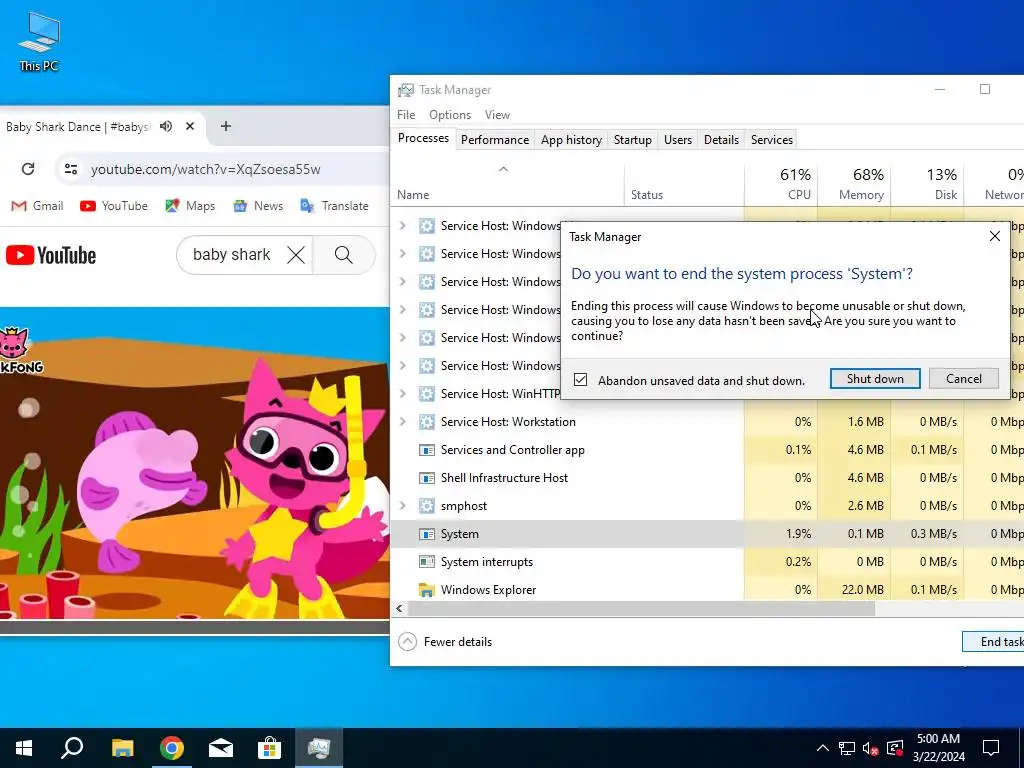The width and height of the screenshot is (1024, 768).
Task: Clear the baby shark search text
Action: point(296,255)
